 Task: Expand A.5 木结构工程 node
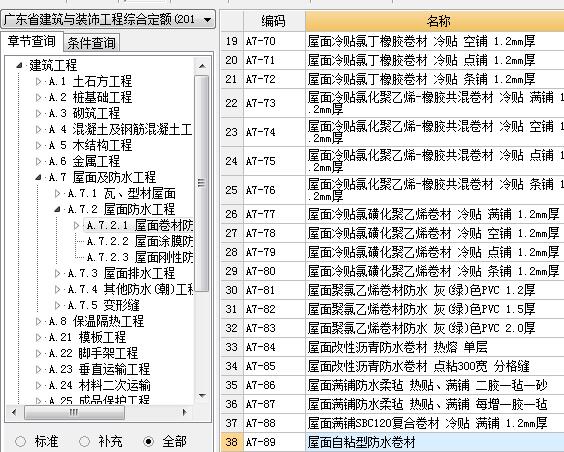pos(38,145)
